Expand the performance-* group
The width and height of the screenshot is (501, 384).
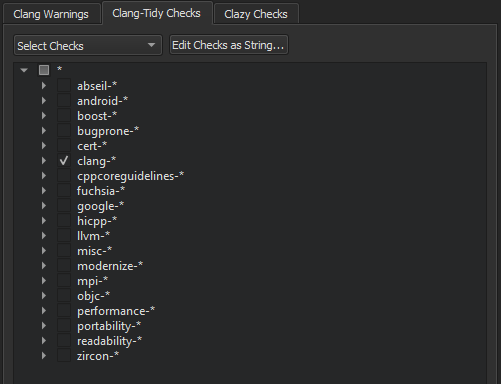[x=44, y=311]
